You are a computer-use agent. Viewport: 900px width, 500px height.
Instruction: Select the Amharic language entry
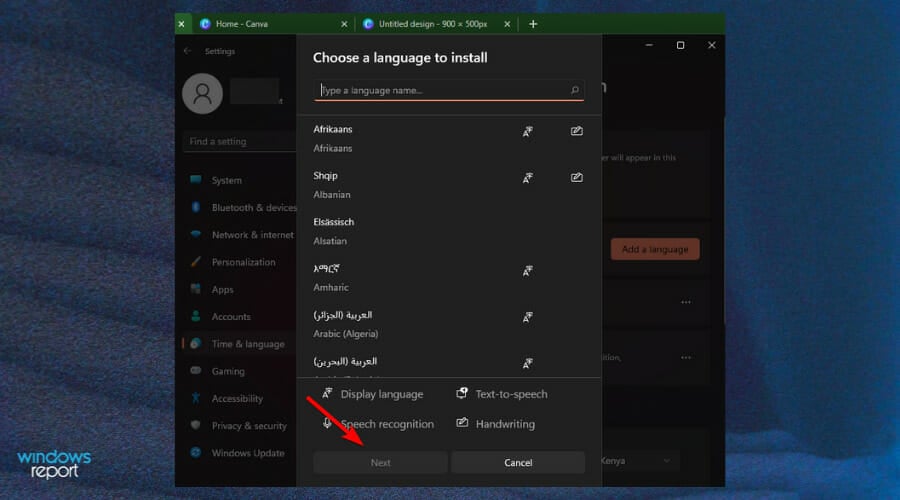(x=448, y=278)
